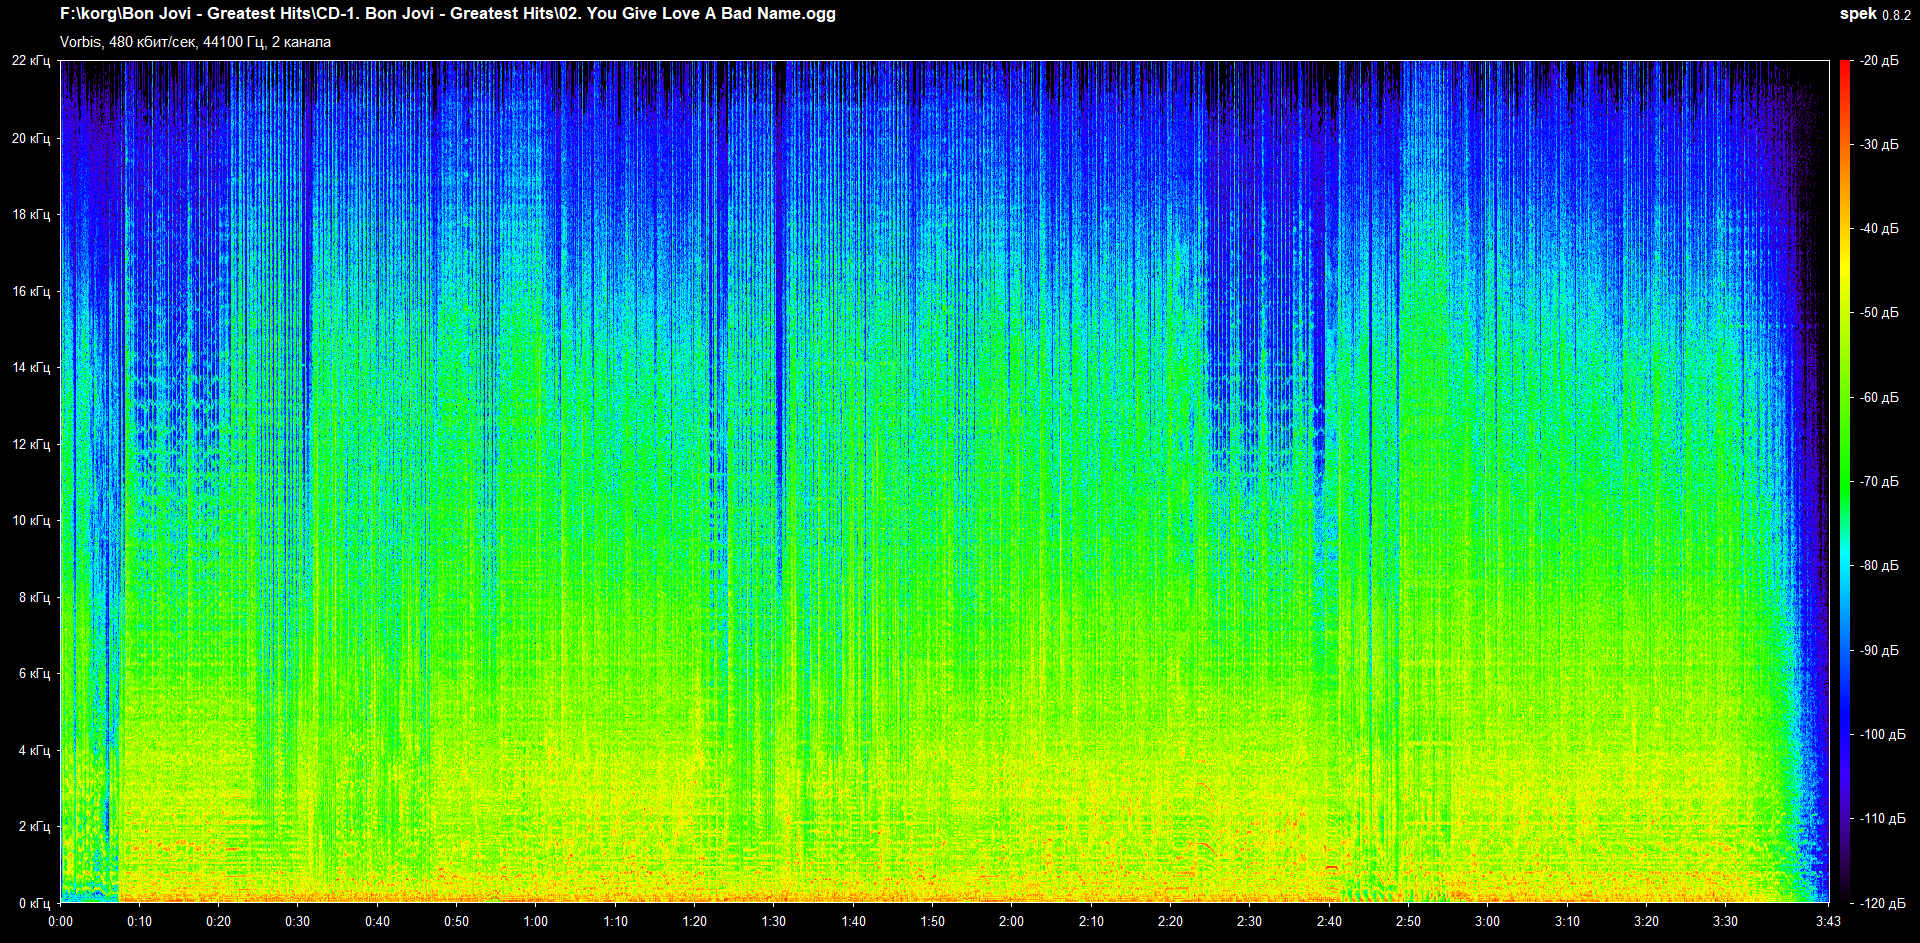Image resolution: width=1920 pixels, height=943 pixels.
Task: Click the 2:40 time axis label
Action: coord(1329,921)
